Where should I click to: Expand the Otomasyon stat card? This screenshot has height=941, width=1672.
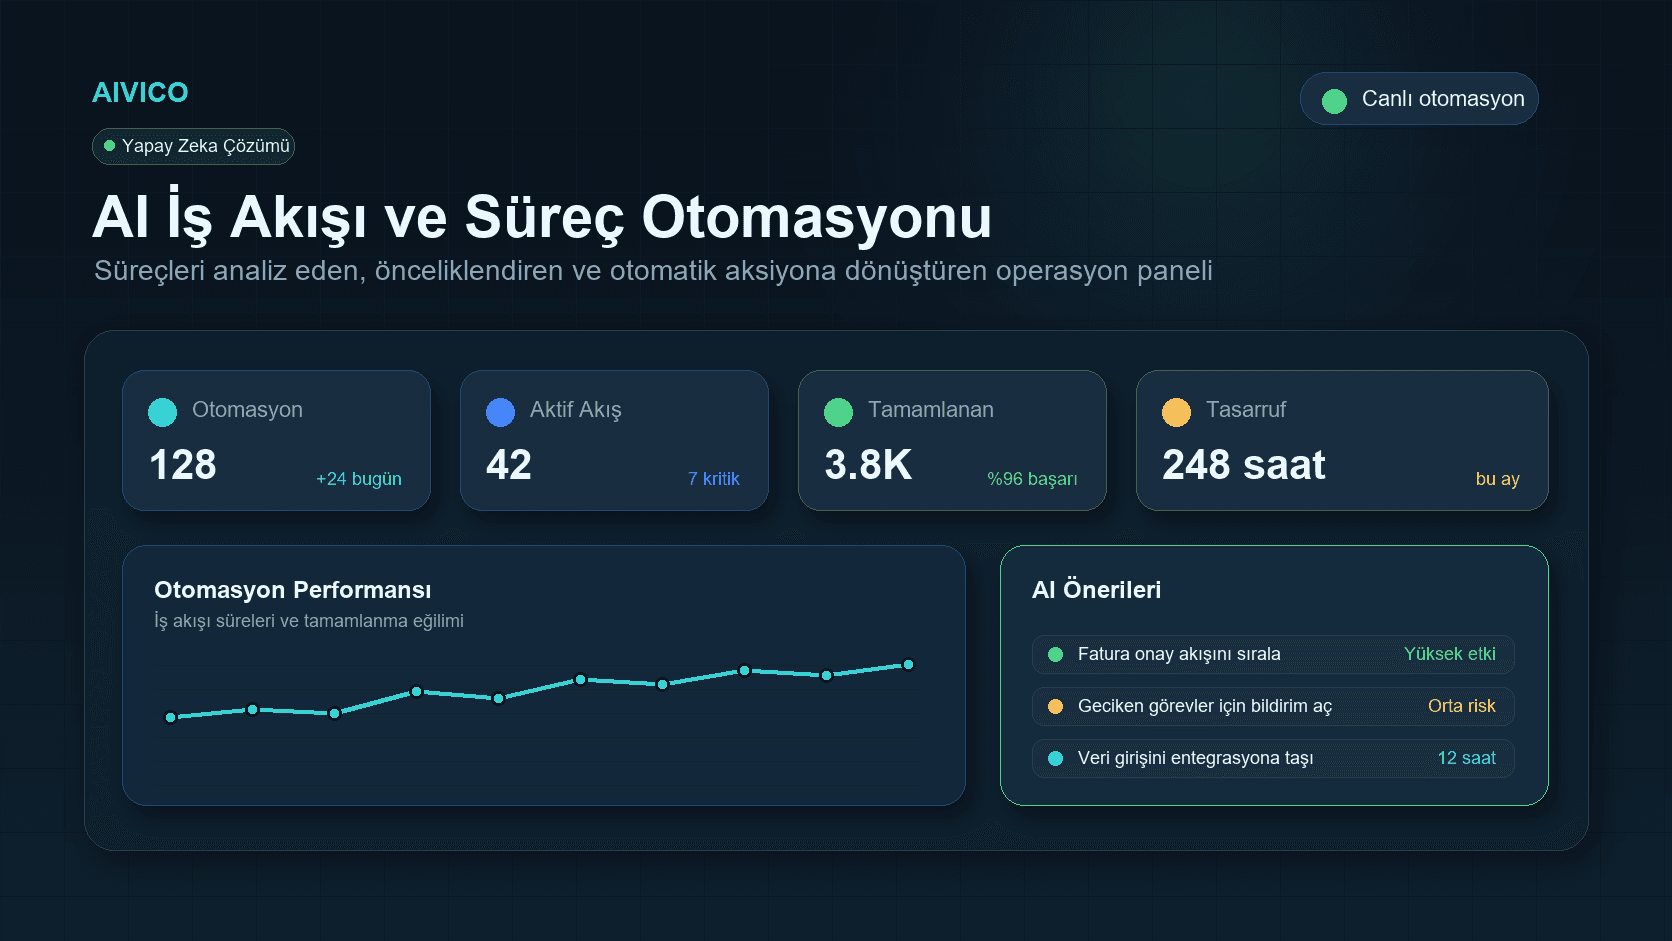(x=276, y=440)
